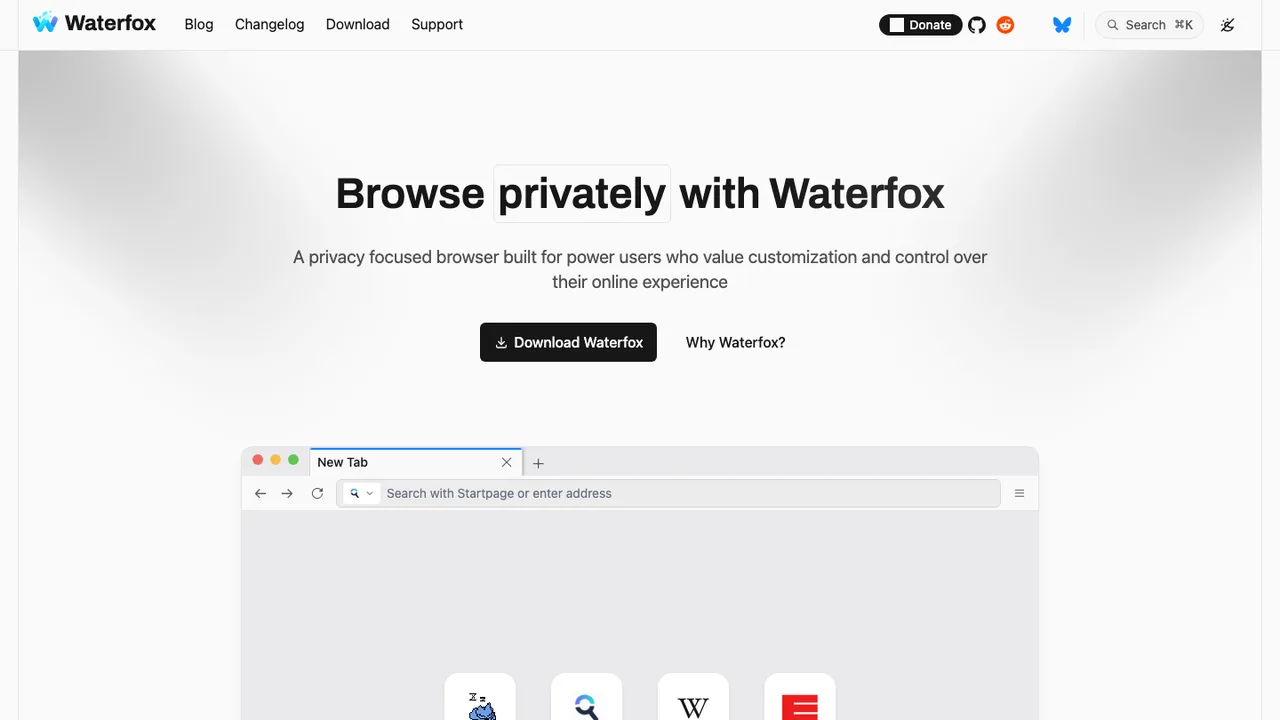Click the highlighted word "privately" in the headline

point(582,193)
